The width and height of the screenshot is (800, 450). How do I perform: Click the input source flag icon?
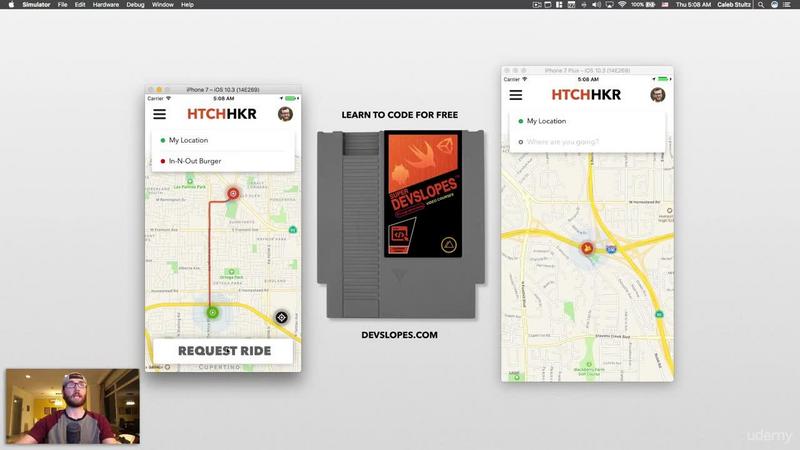coord(665,5)
